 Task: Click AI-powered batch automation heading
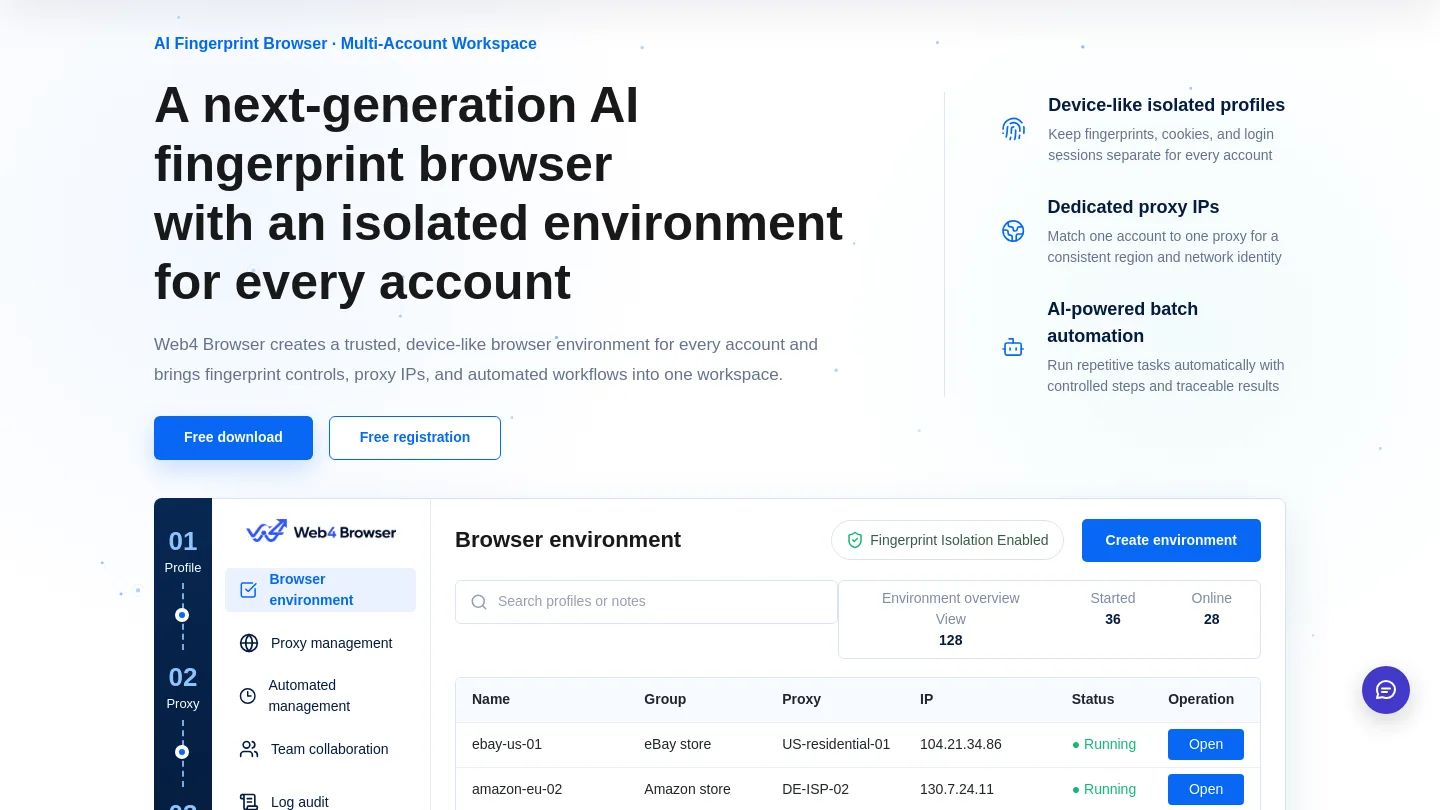1122,323
